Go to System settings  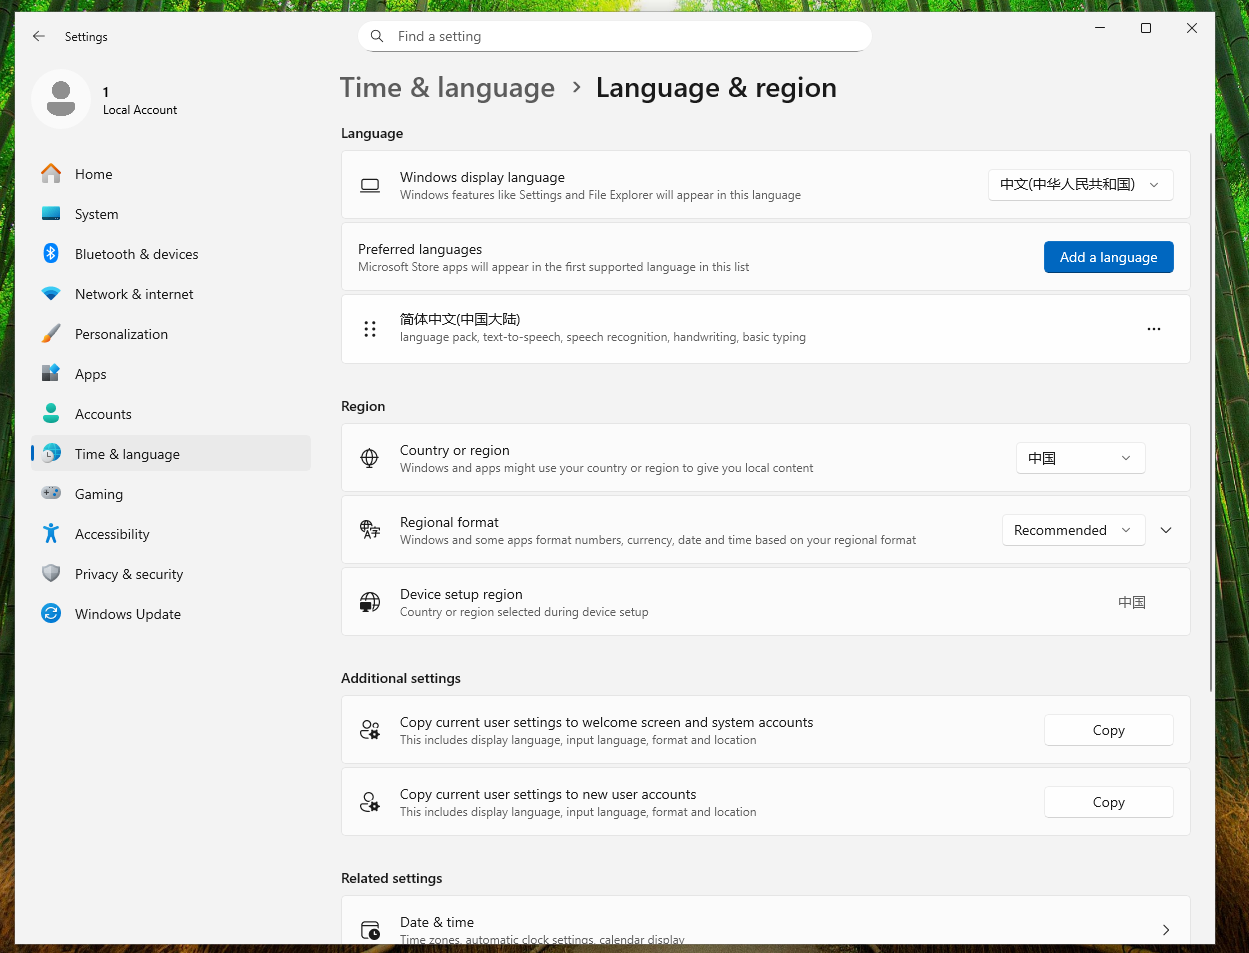pyautogui.click(x=171, y=214)
